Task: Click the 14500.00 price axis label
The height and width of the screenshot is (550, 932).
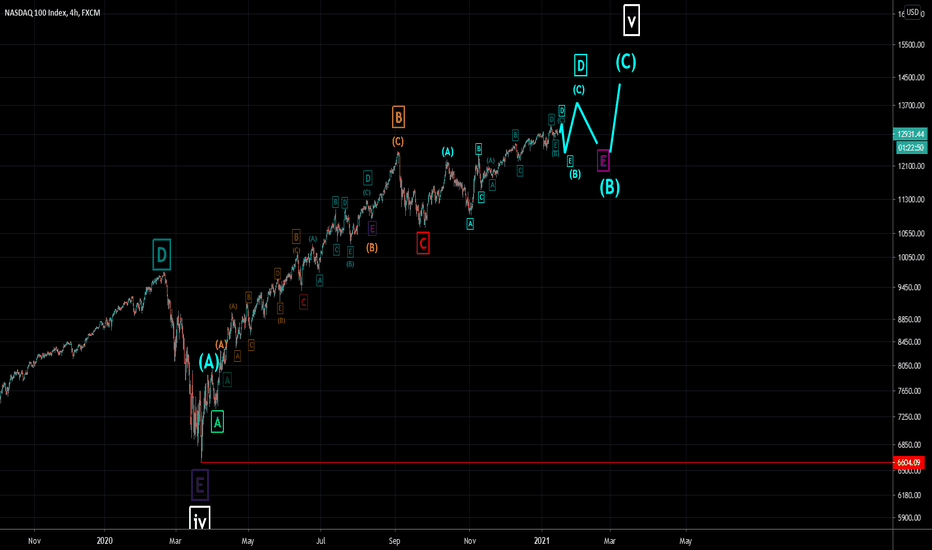Action: click(912, 77)
